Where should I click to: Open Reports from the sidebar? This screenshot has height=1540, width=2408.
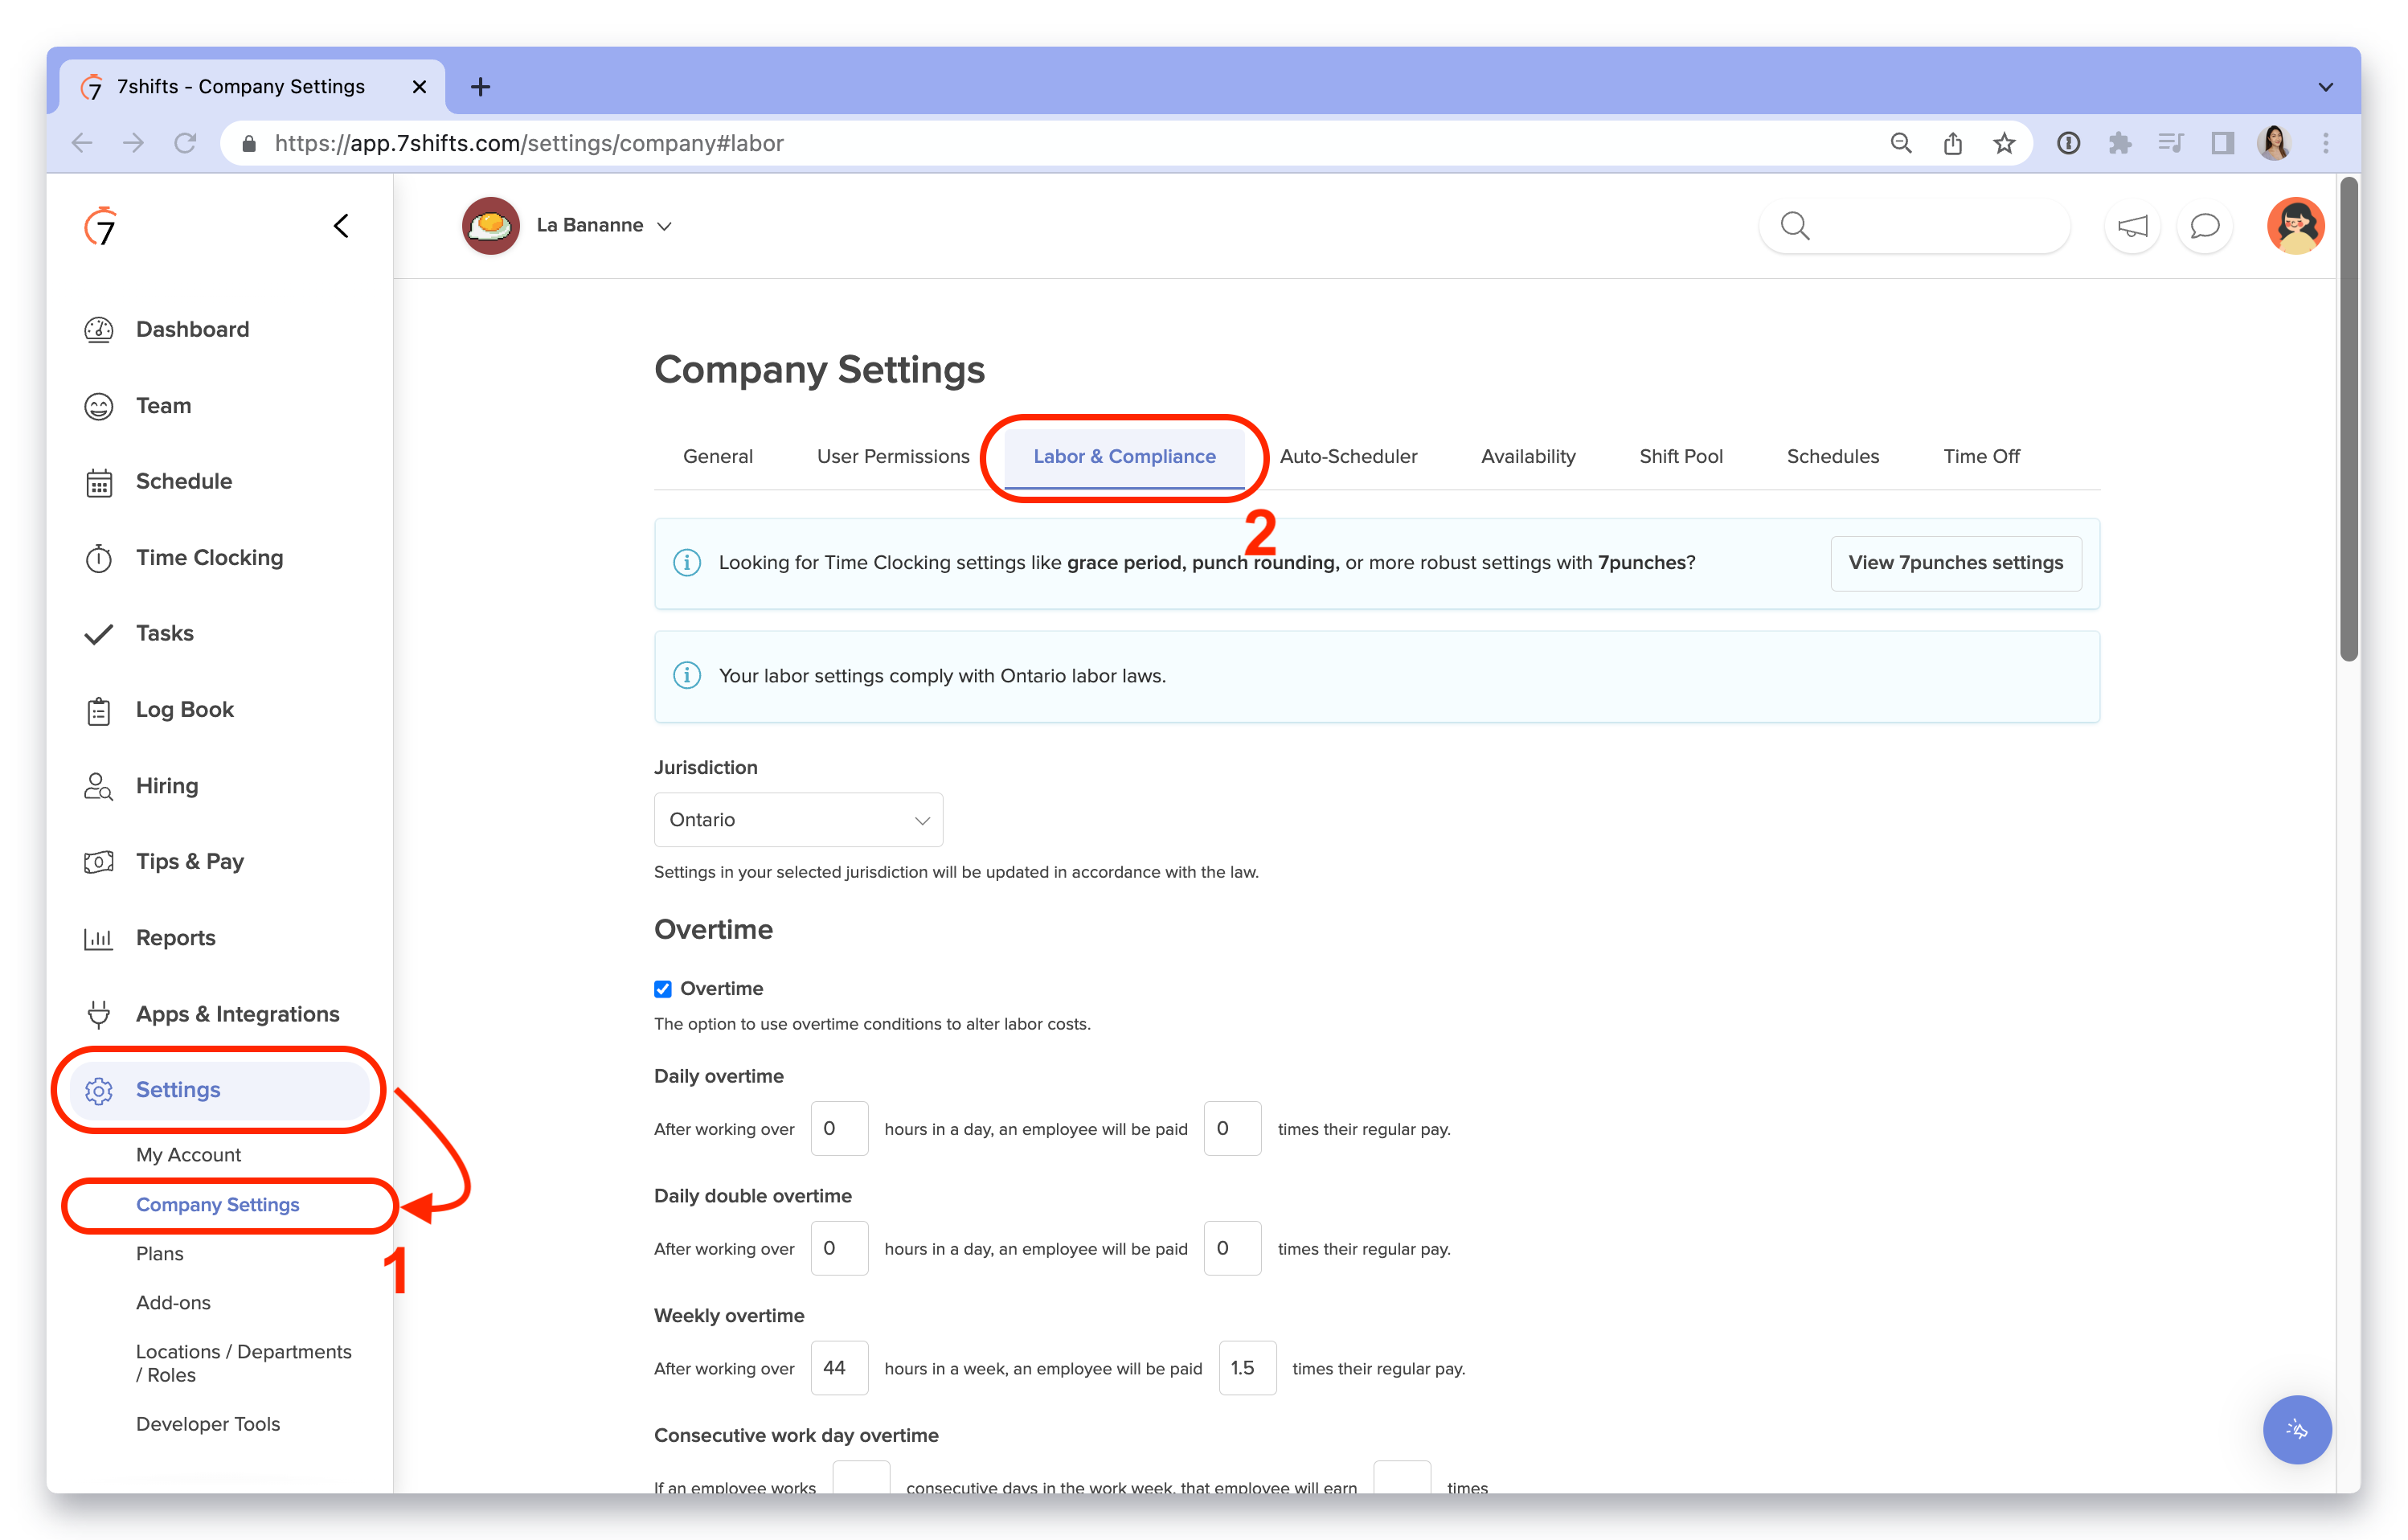pyautogui.click(x=175, y=937)
